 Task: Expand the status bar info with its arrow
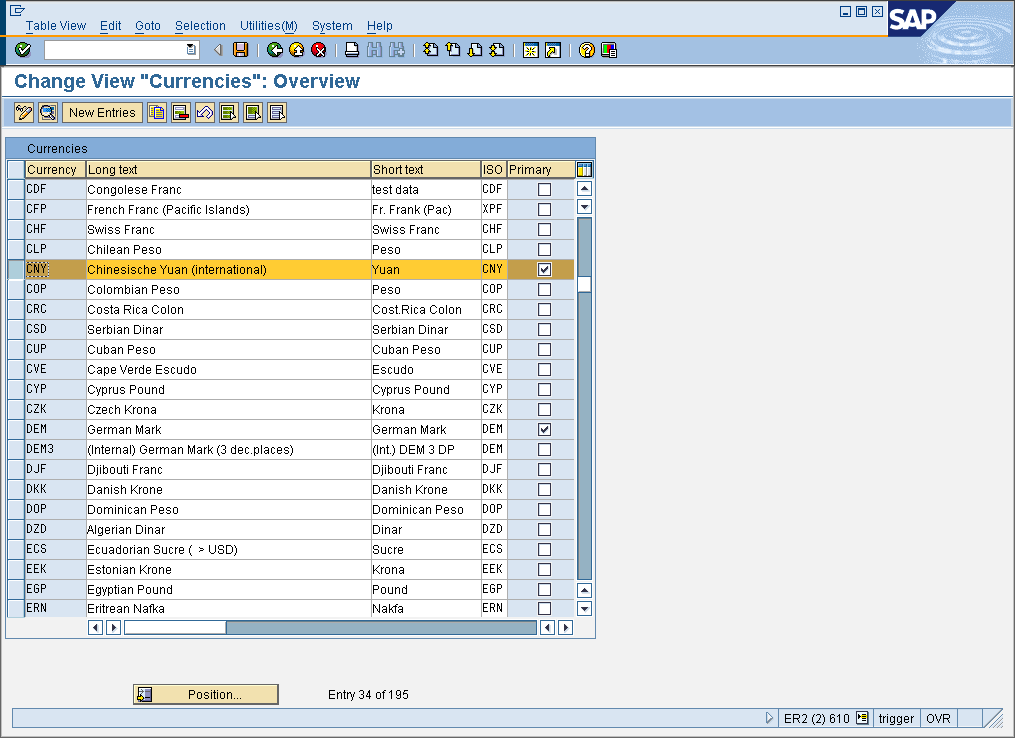(770, 718)
